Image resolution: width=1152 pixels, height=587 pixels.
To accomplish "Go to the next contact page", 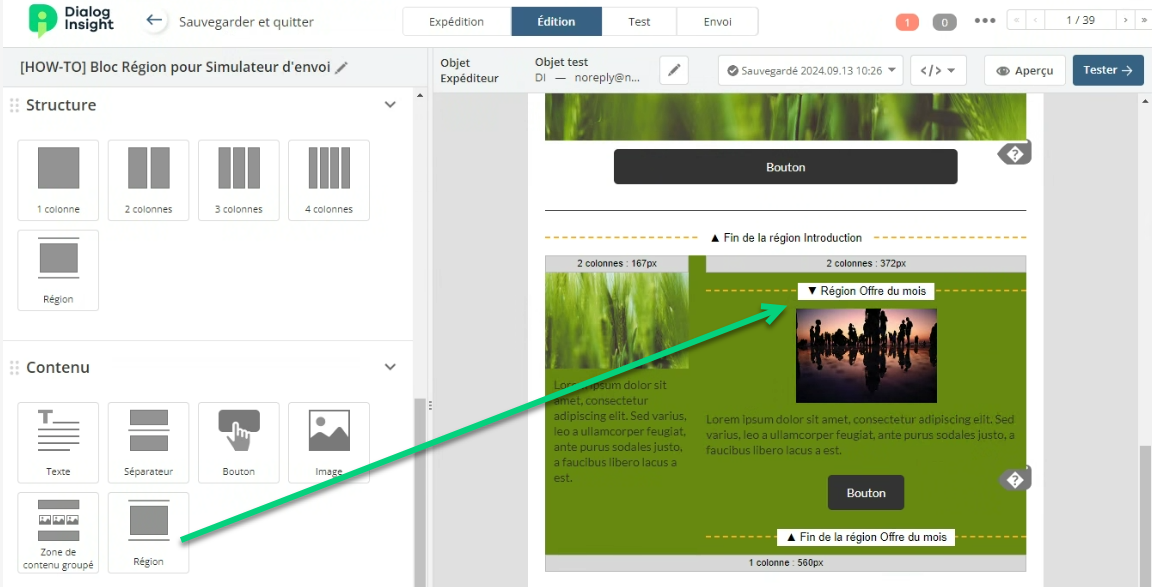I will (1125, 21).
